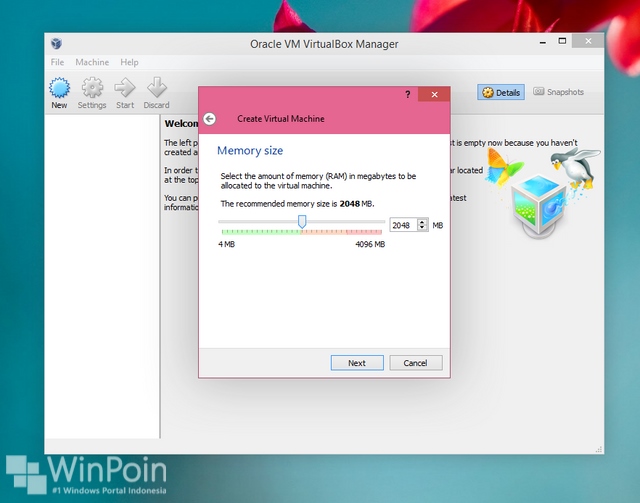The width and height of the screenshot is (640, 503).
Task: Go back using the wizard back arrow
Action: (x=209, y=119)
